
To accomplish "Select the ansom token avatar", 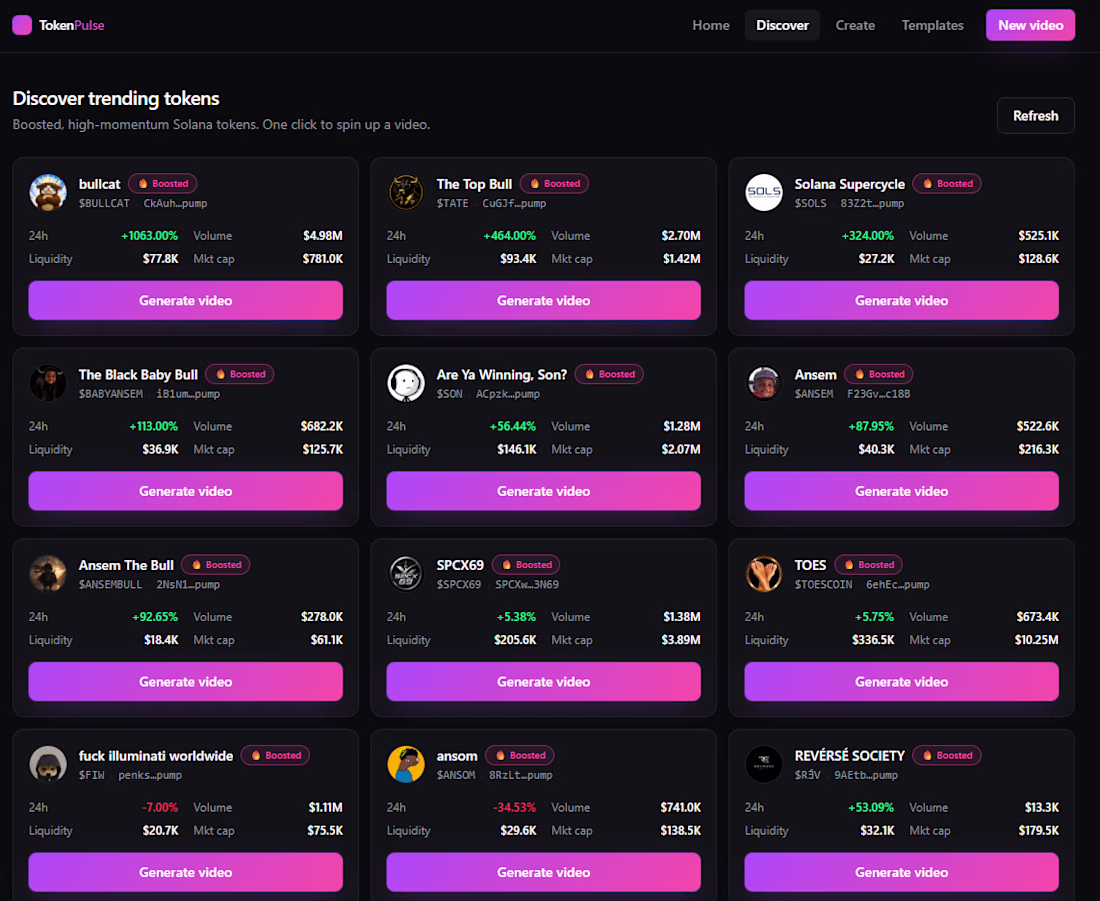I will pos(405,764).
